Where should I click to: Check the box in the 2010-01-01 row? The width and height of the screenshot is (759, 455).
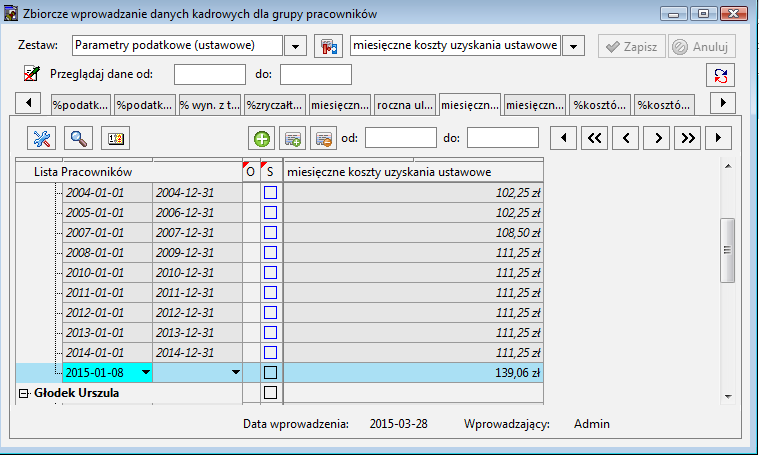[271, 273]
